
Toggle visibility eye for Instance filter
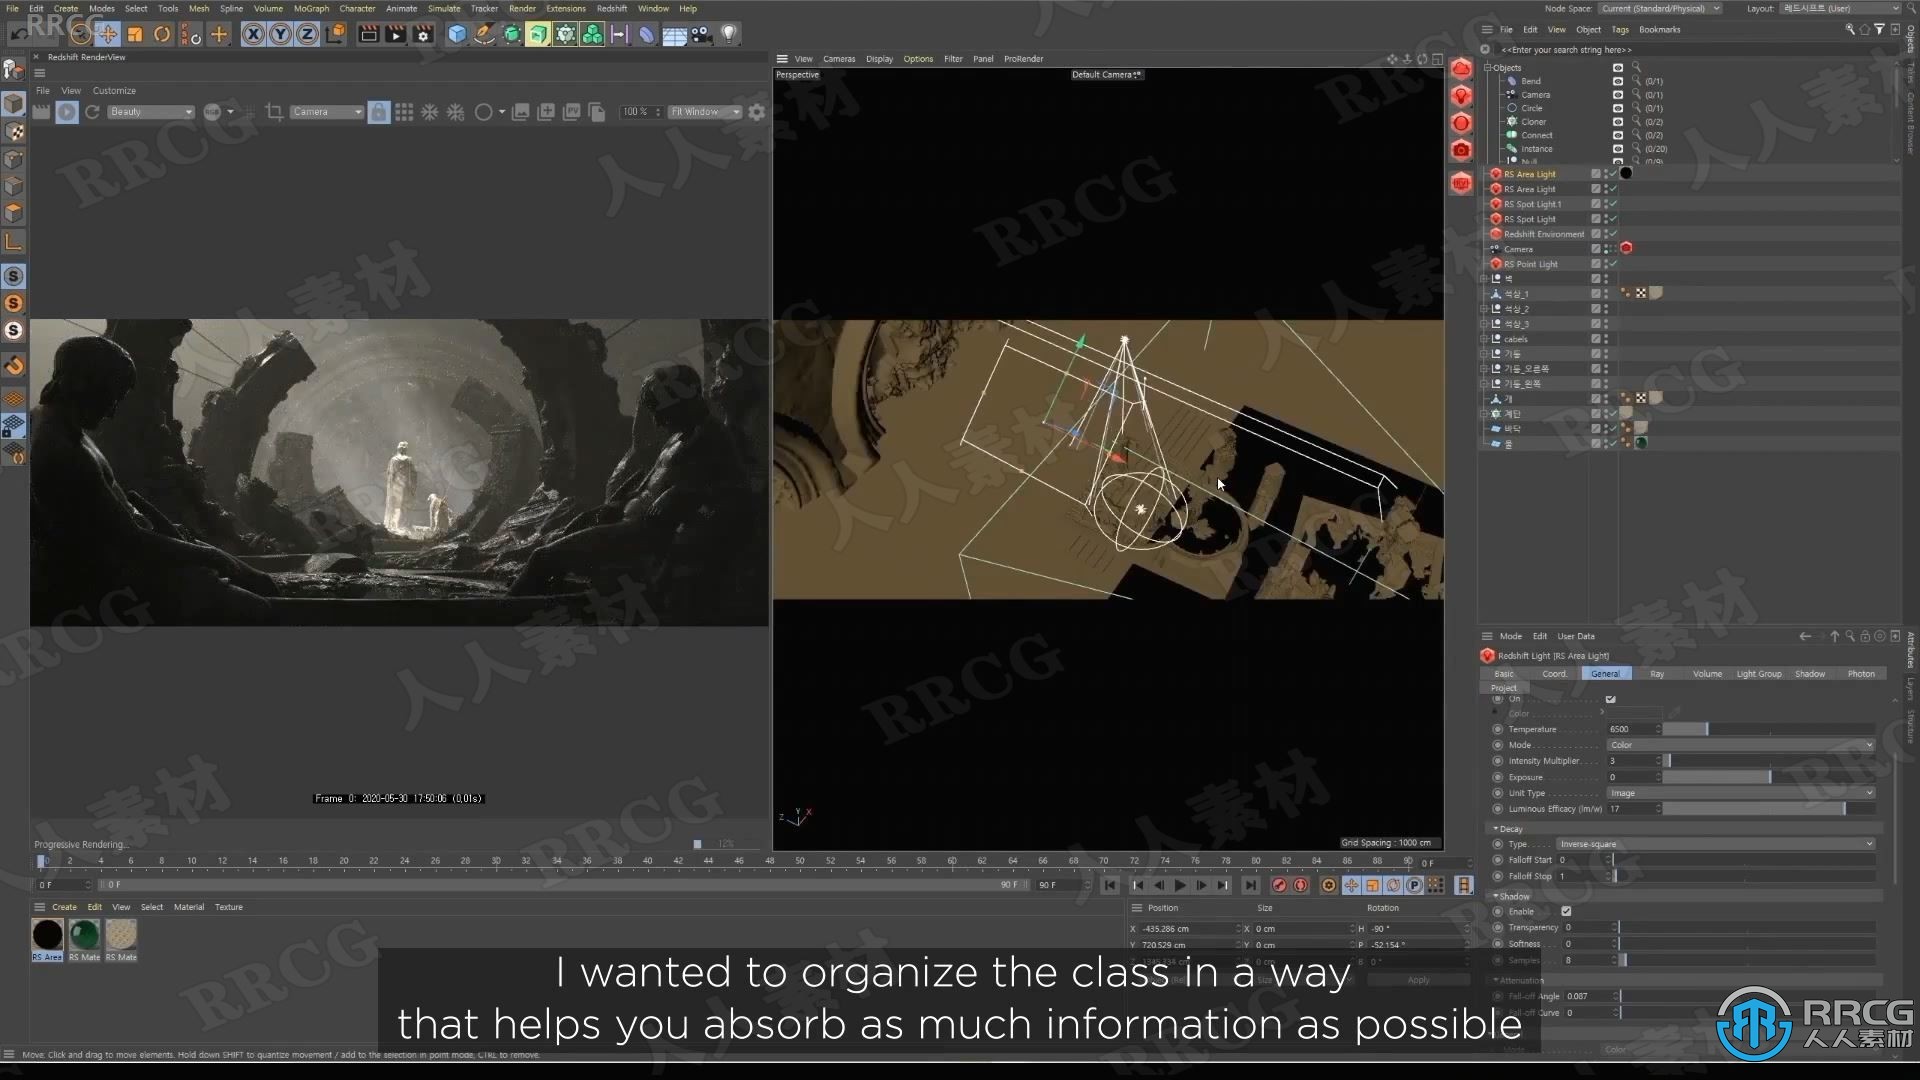(x=1618, y=149)
